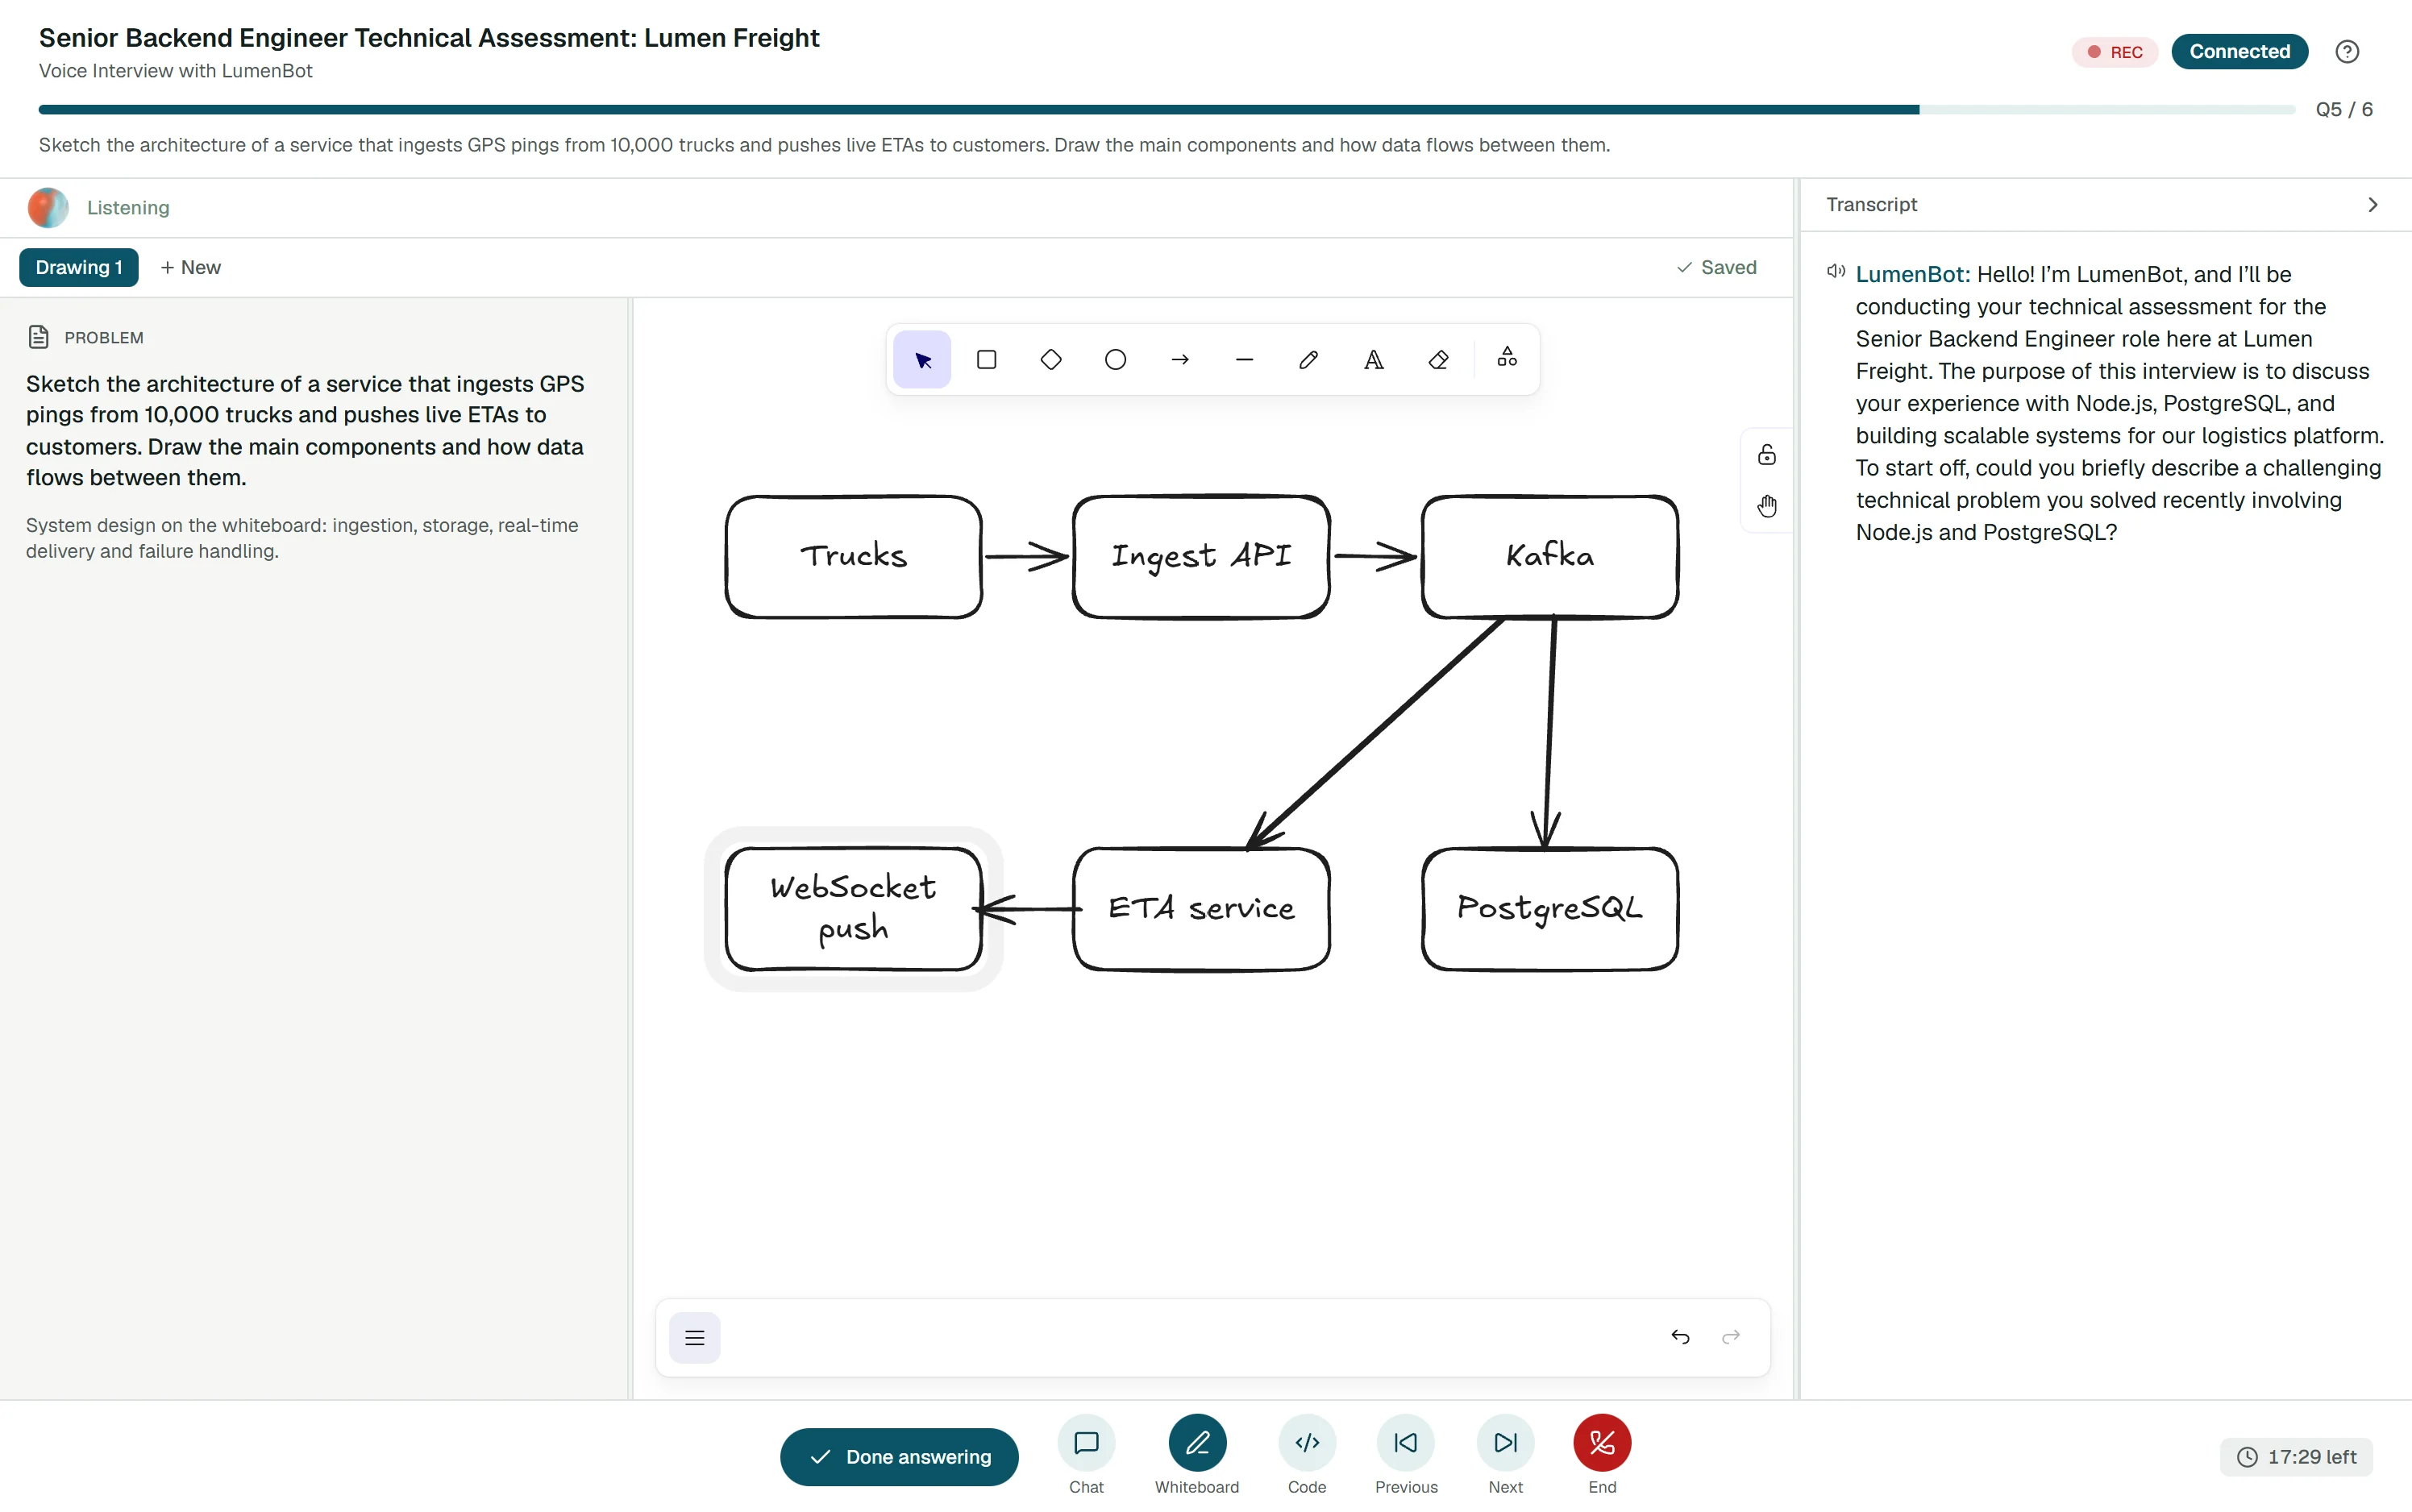Click the REC recording indicator
2412x1512 pixels.
(x=2114, y=52)
